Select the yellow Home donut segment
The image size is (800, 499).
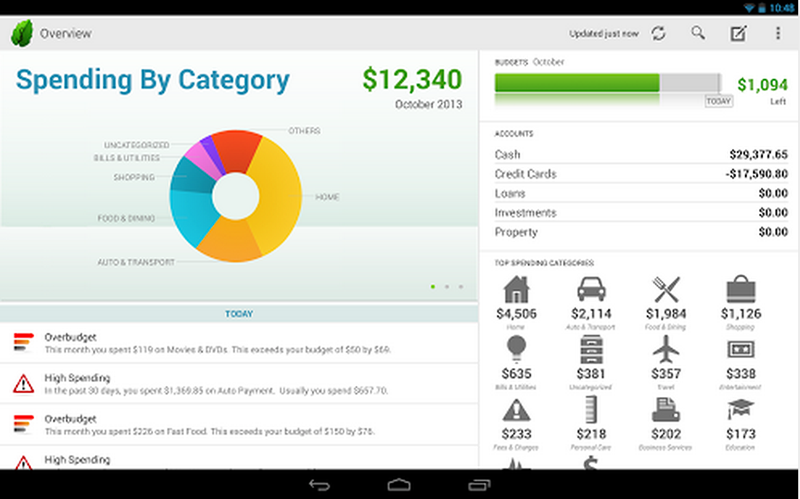coord(280,196)
